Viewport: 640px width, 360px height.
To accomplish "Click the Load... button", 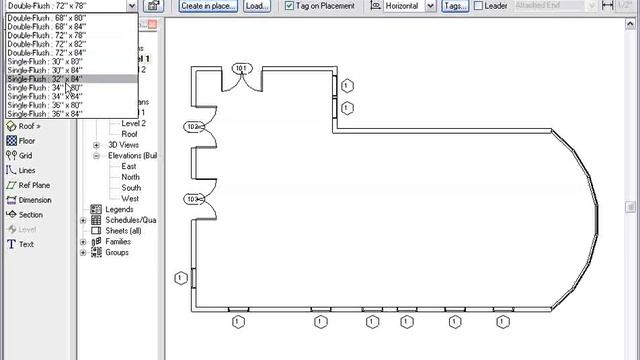I will pyautogui.click(x=257, y=6).
